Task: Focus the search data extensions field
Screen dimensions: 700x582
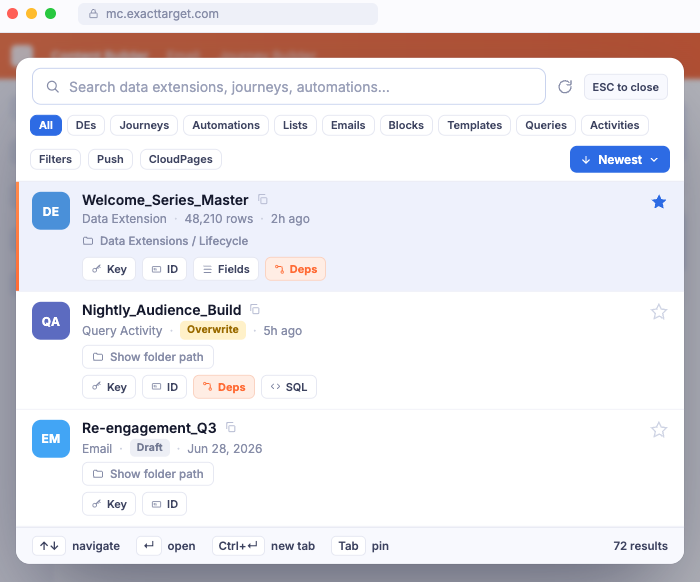Action: (x=289, y=87)
